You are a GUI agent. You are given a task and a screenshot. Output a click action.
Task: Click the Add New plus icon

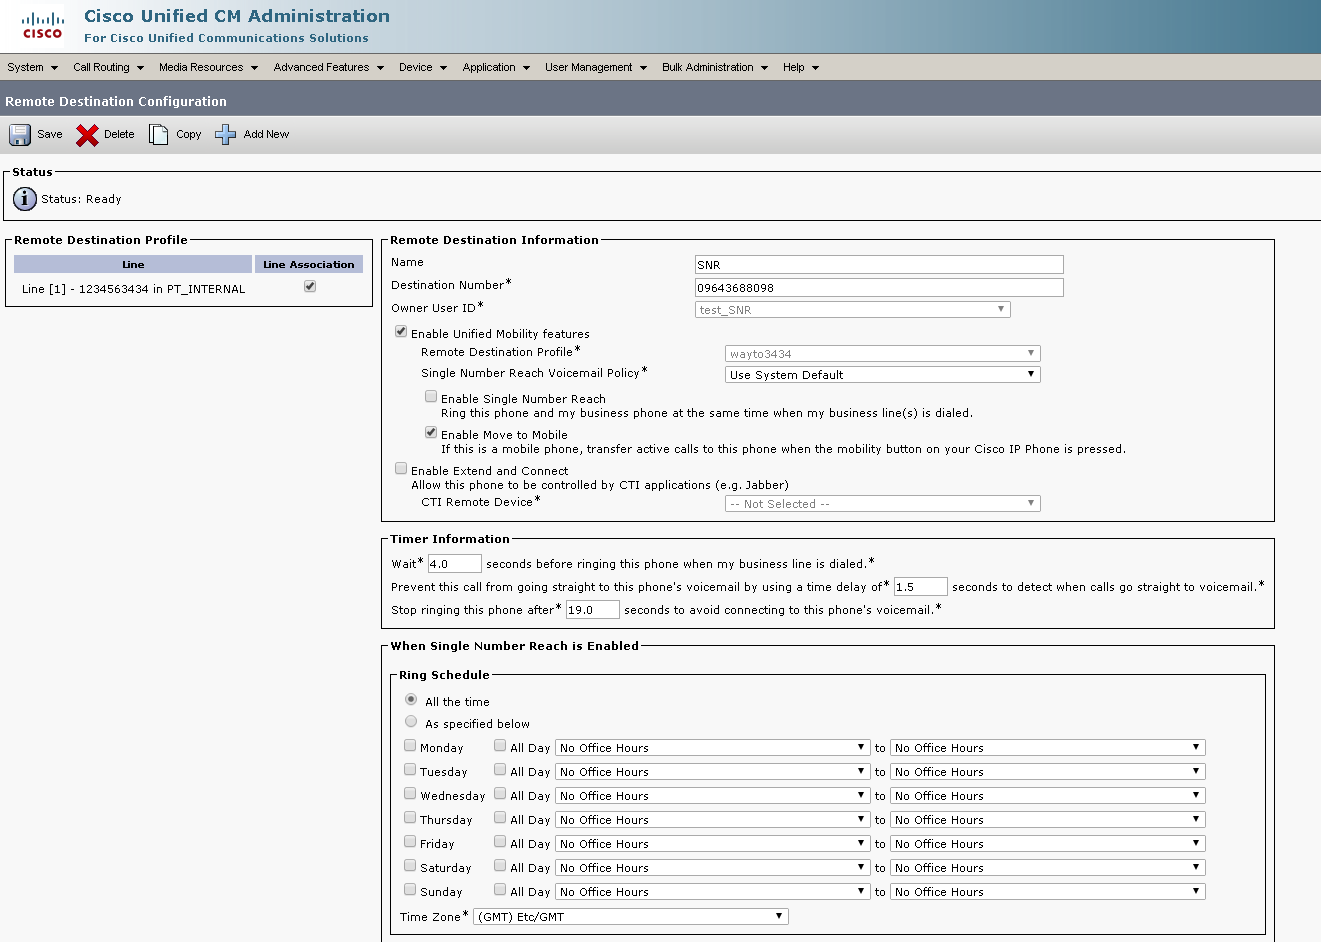pyautogui.click(x=226, y=134)
